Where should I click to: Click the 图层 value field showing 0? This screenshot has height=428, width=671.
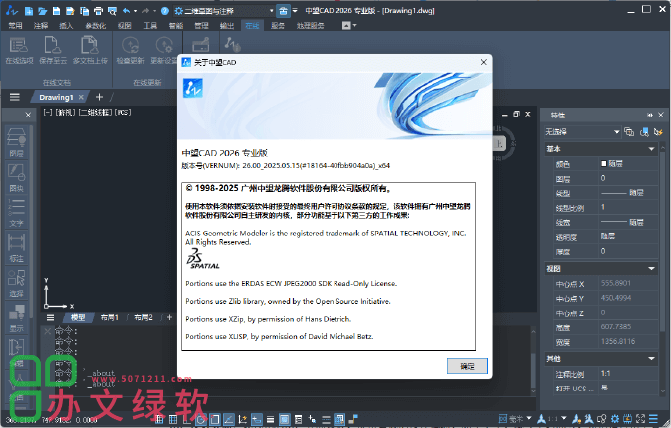[x=628, y=178]
